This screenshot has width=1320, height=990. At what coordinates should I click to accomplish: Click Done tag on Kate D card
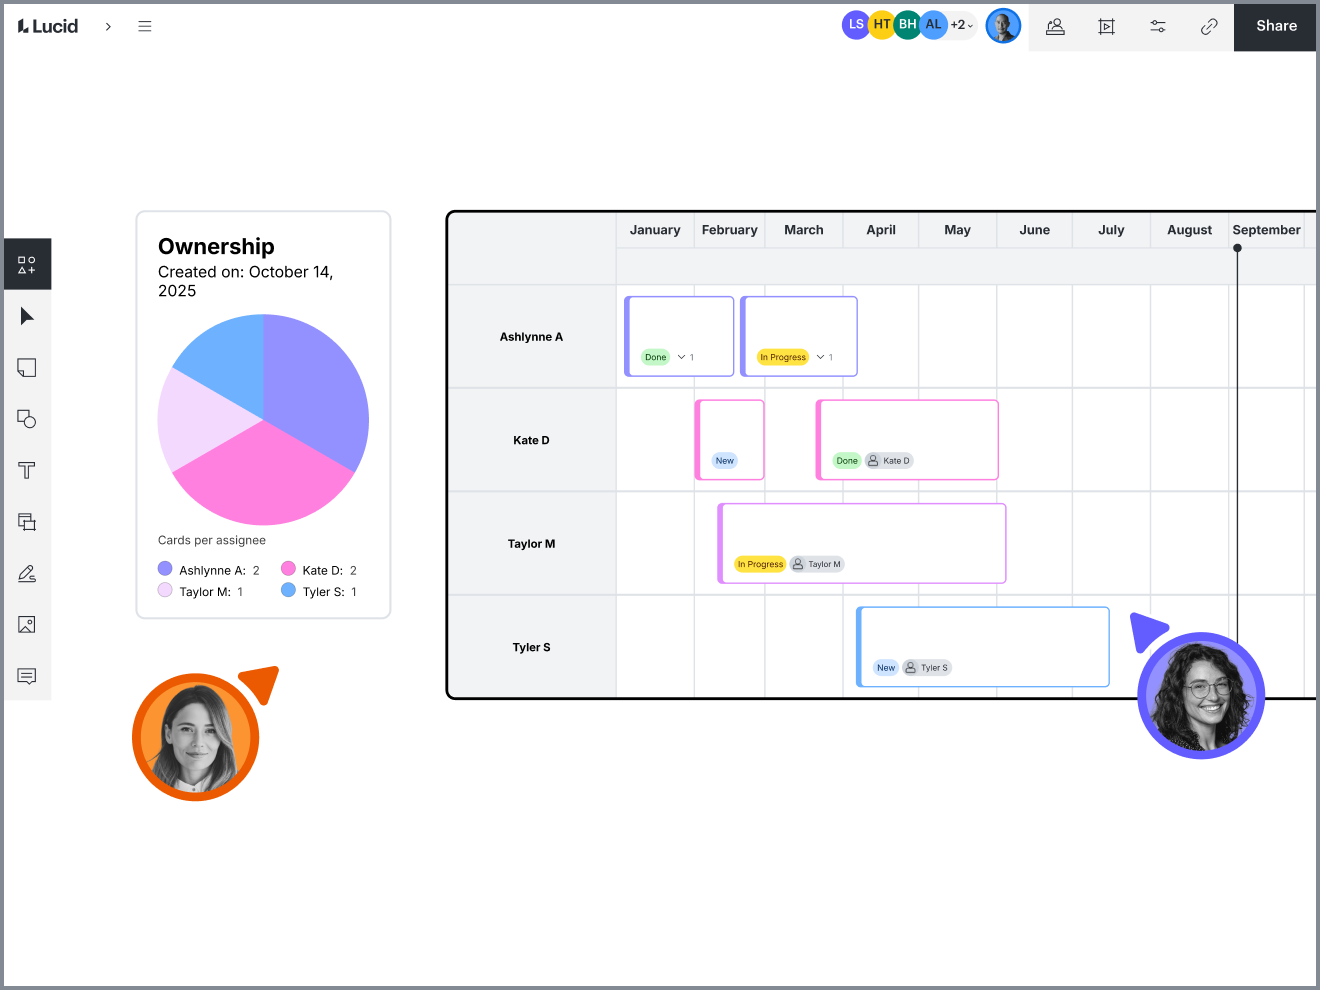[847, 461]
